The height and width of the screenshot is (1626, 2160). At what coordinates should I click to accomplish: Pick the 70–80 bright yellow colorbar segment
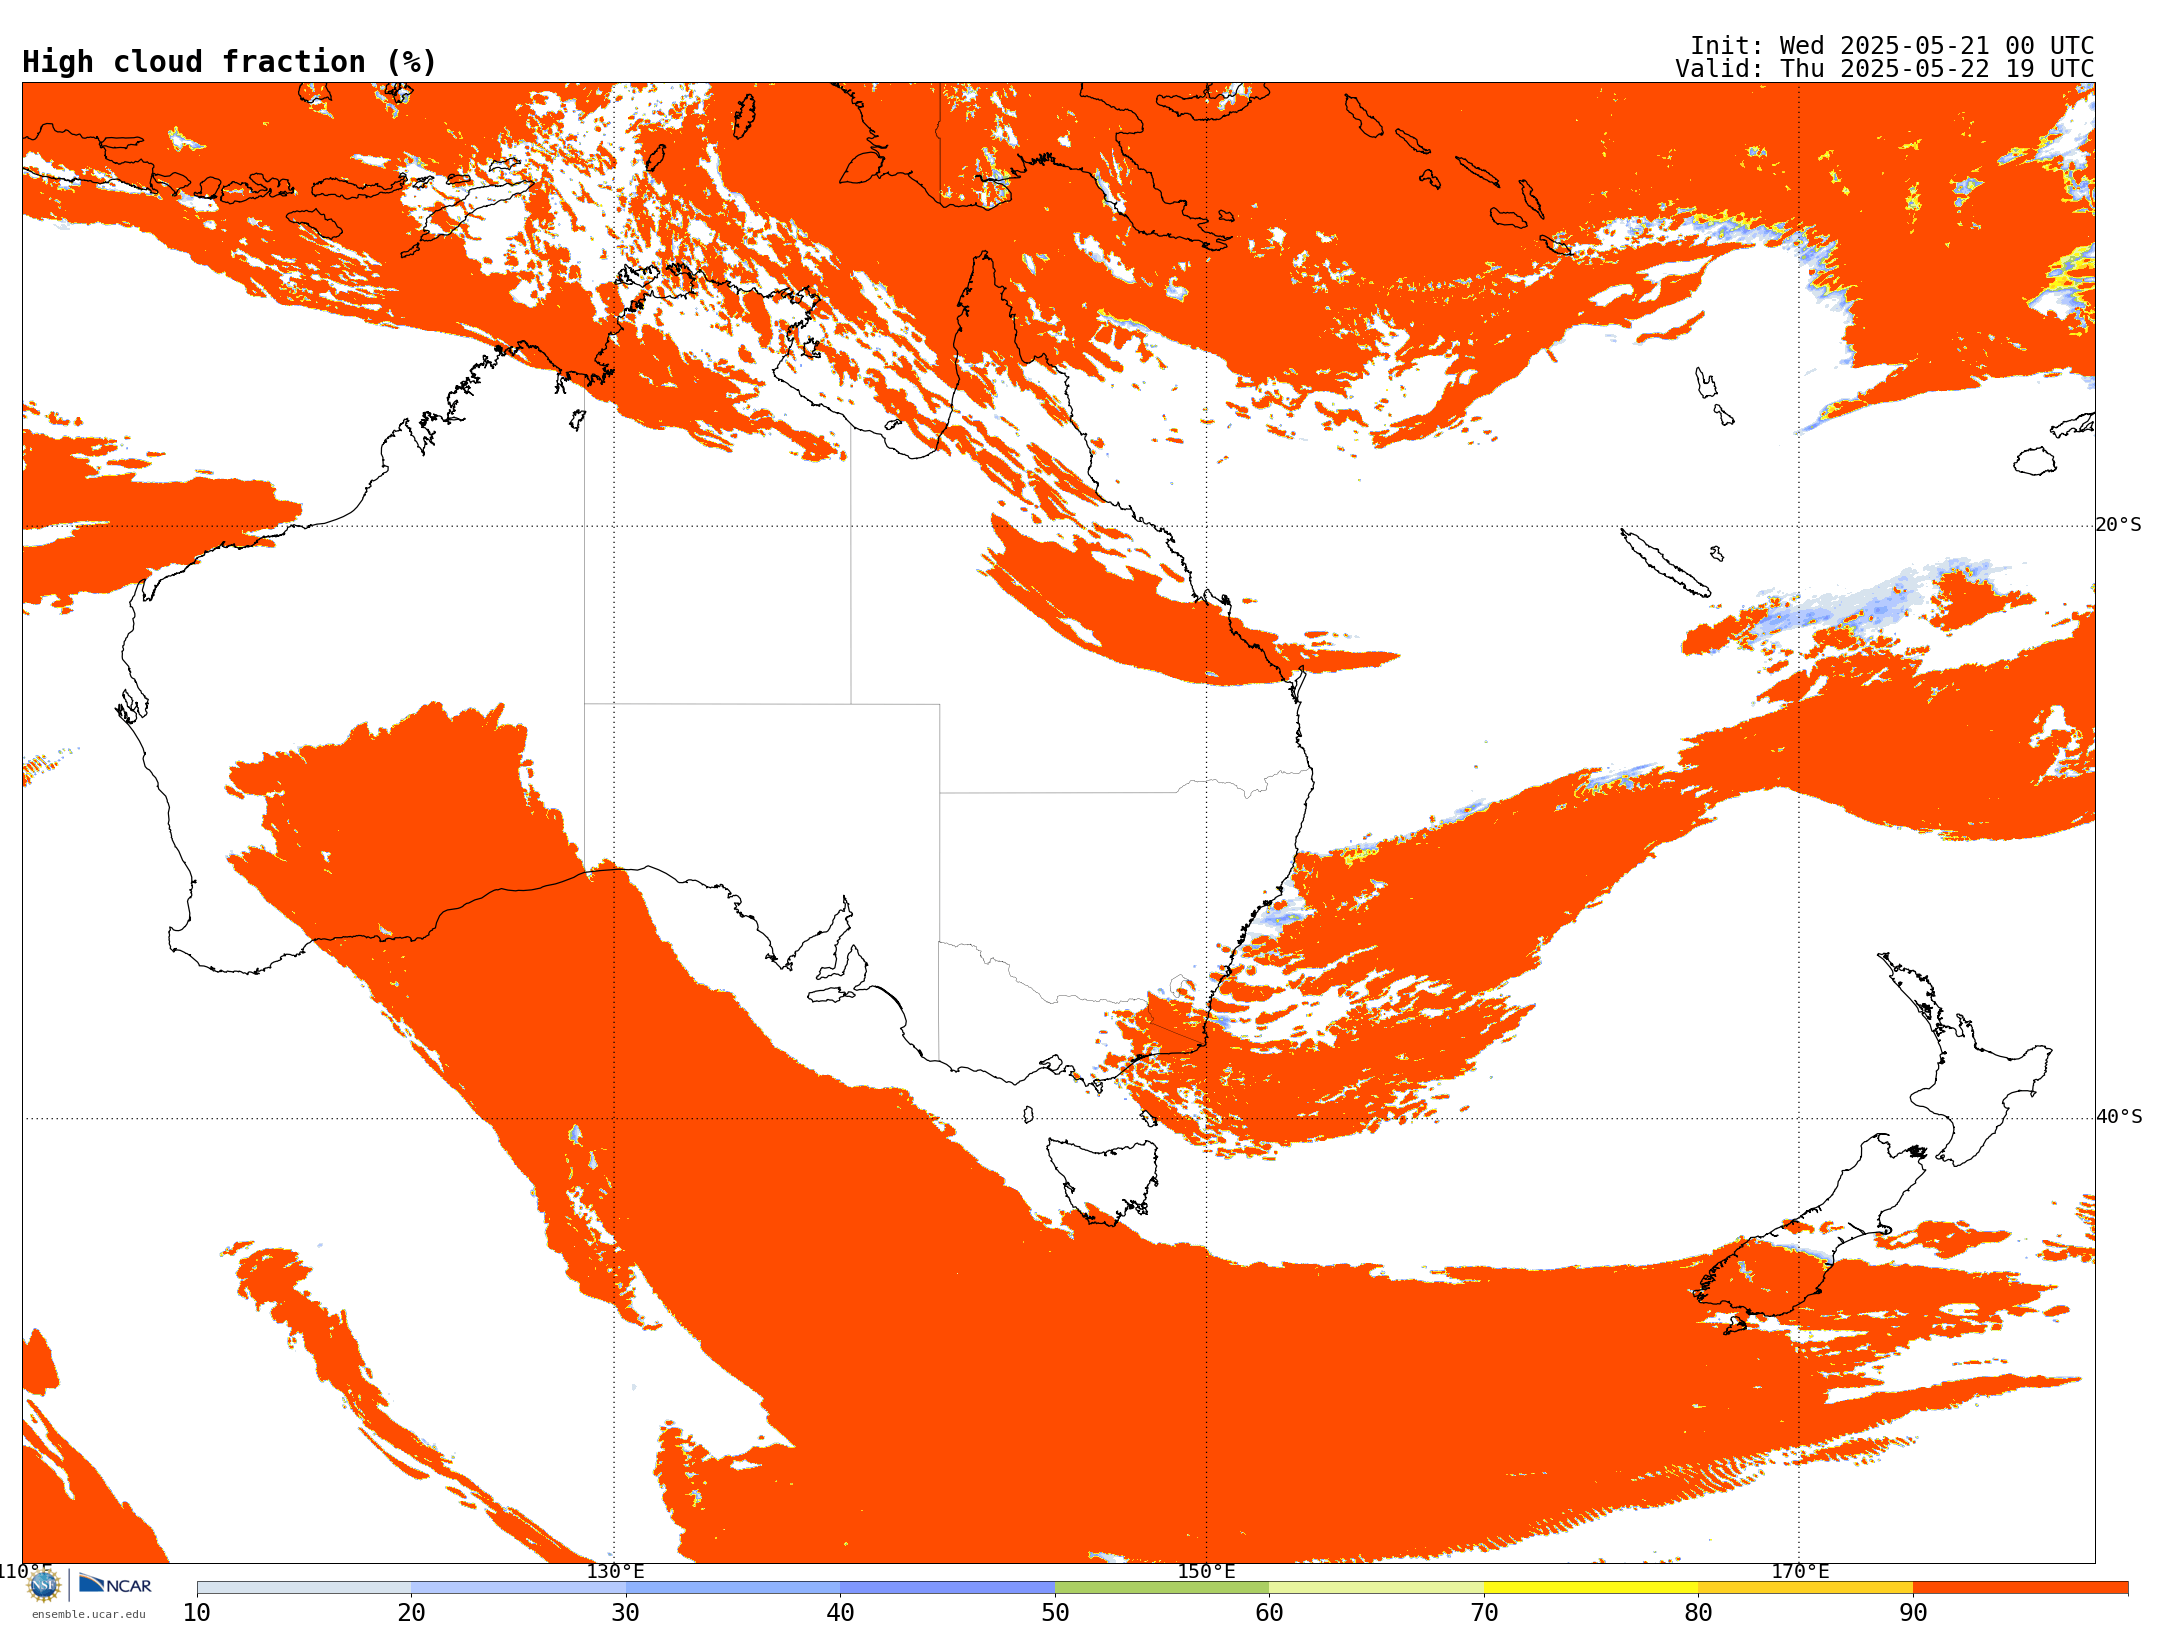point(1591,1588)
